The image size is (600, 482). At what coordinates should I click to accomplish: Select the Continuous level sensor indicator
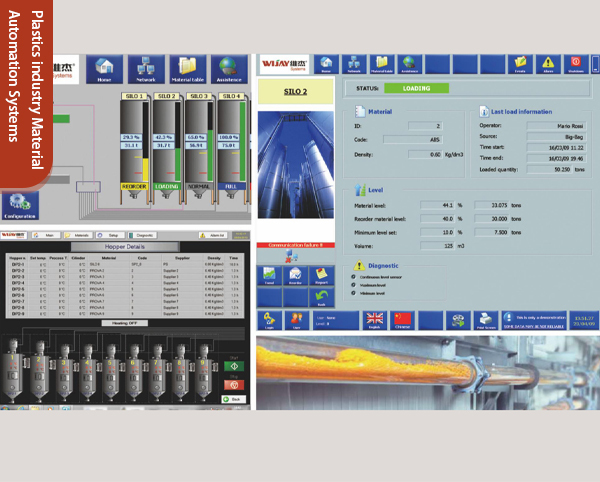(x=353, y=277)
